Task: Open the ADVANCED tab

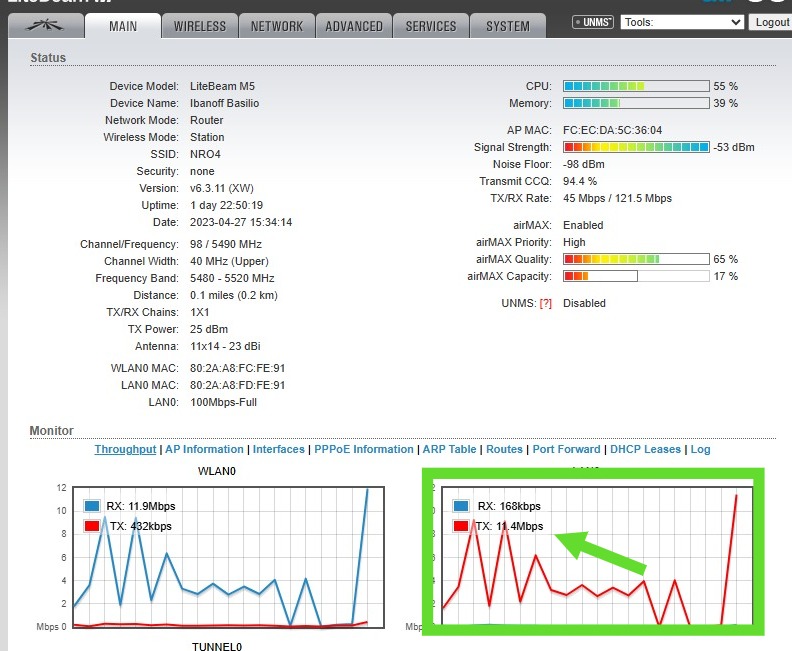Action: coord(354,26)
